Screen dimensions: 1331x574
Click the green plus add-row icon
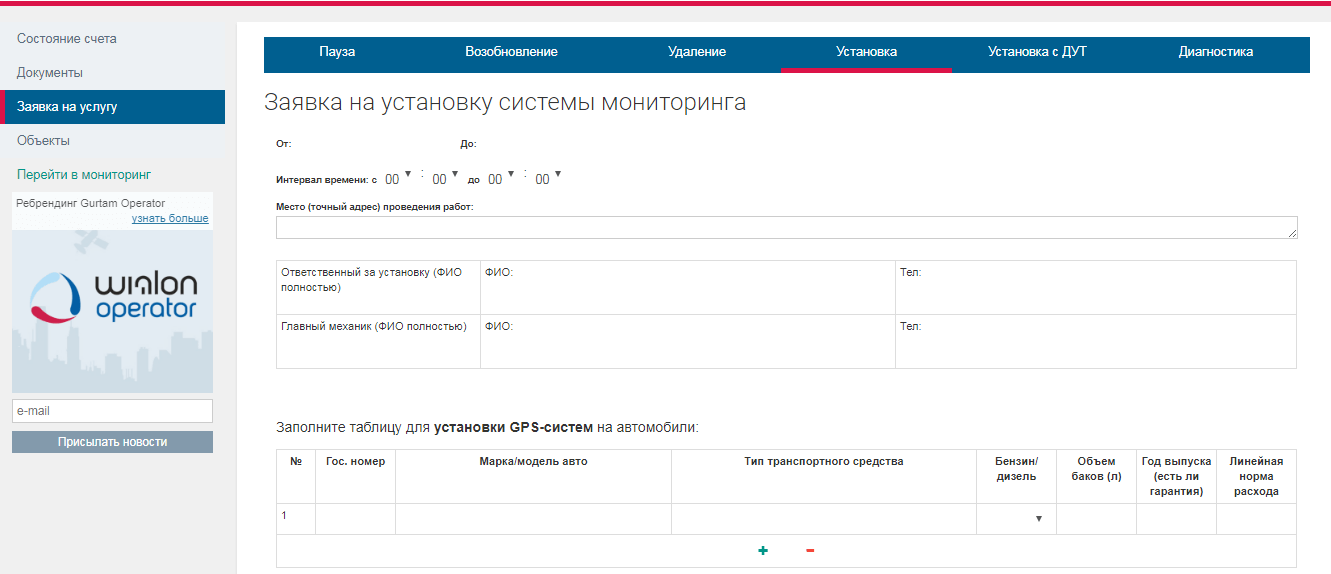click(x=763, y=550)
